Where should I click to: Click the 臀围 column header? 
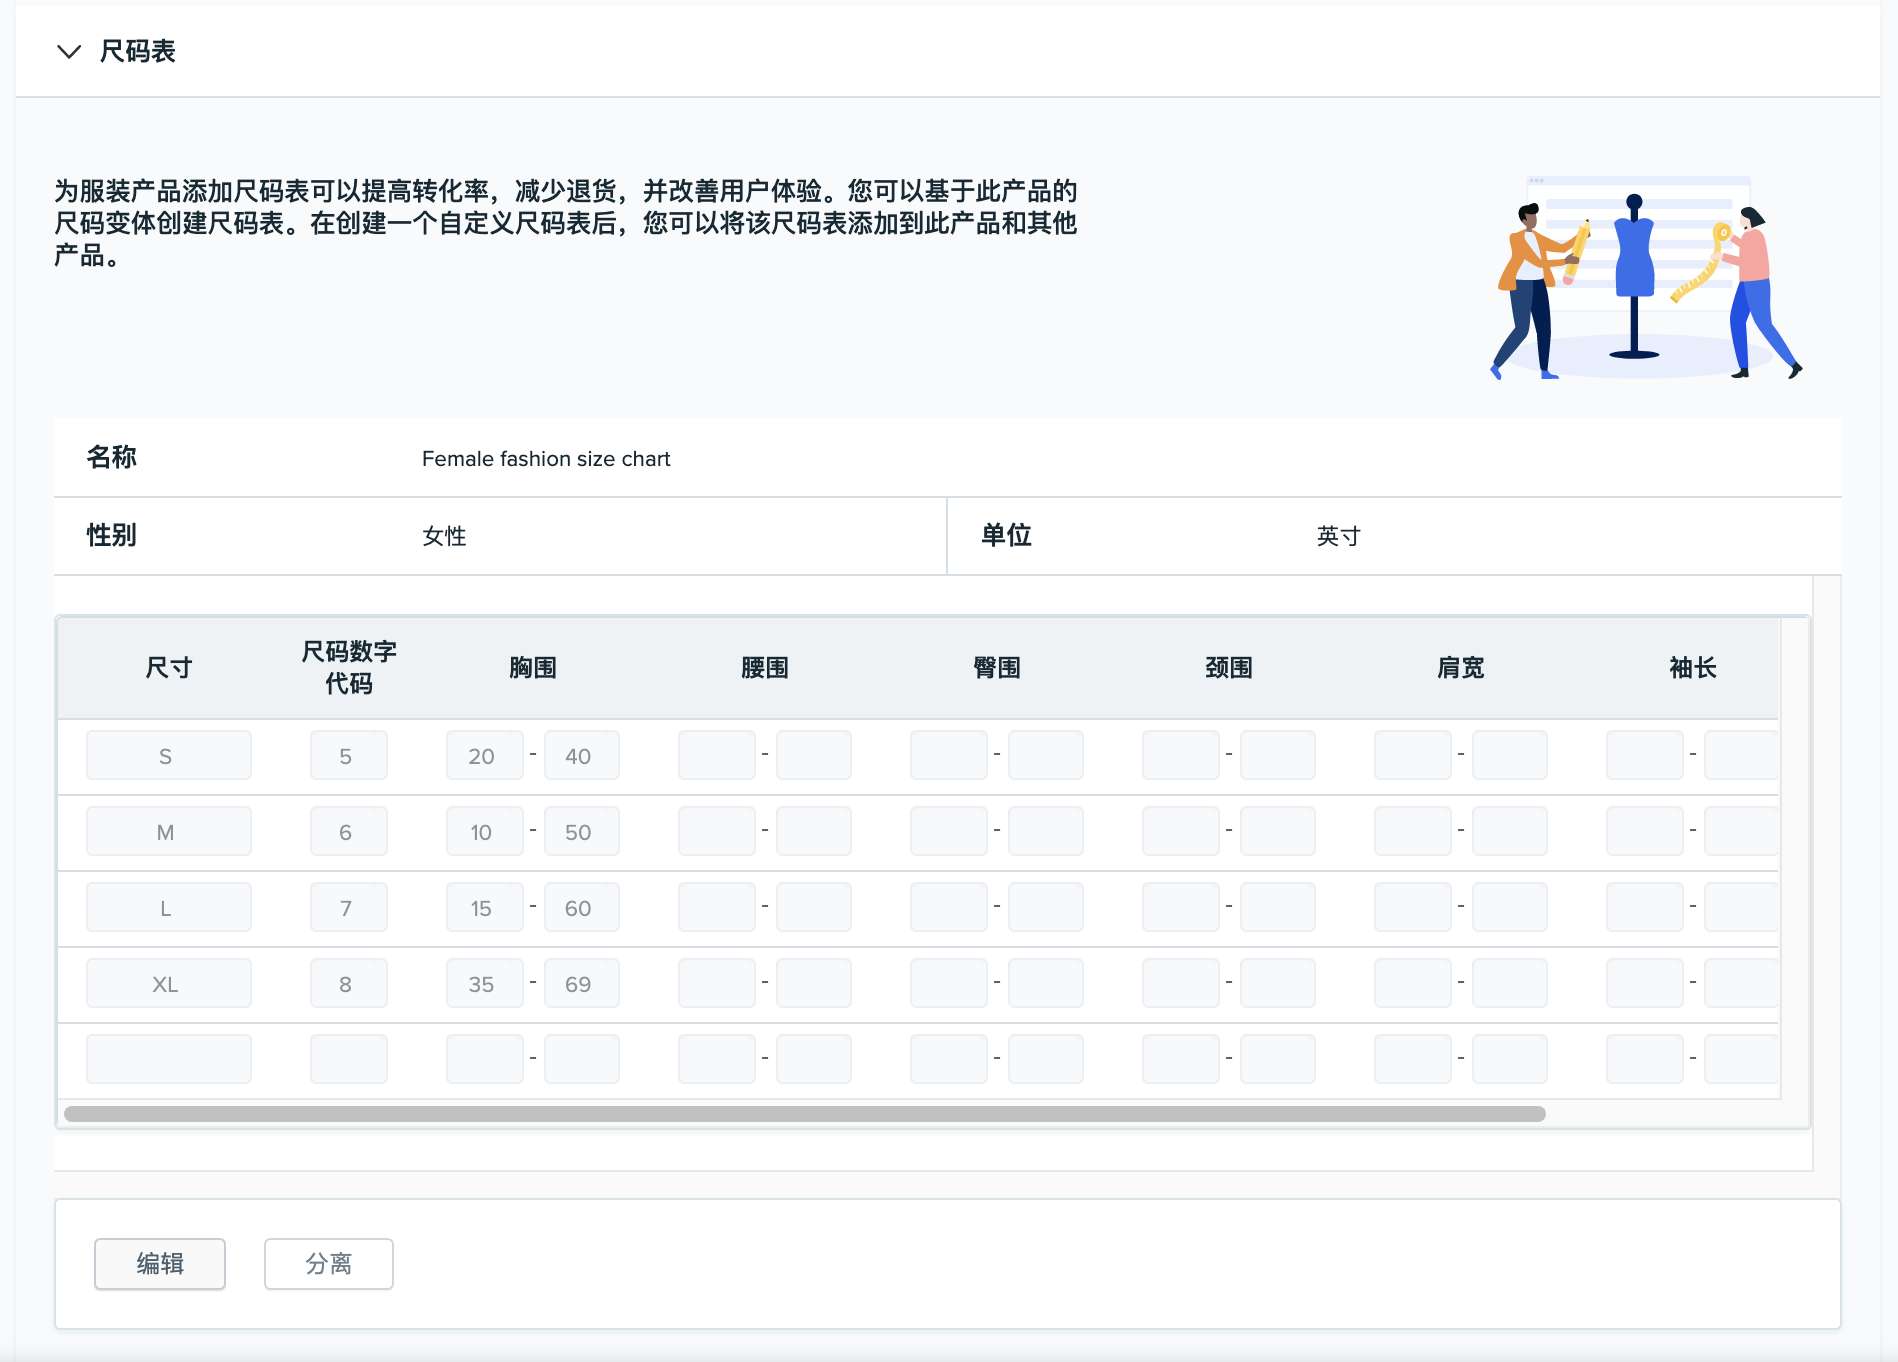coord(997,668)
